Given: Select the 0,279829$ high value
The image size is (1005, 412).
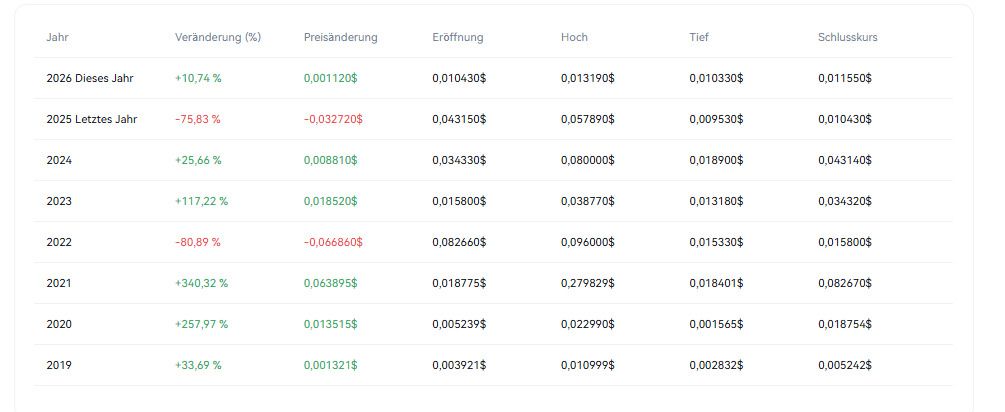Looking at the screenshot, I should pos(588,283).
